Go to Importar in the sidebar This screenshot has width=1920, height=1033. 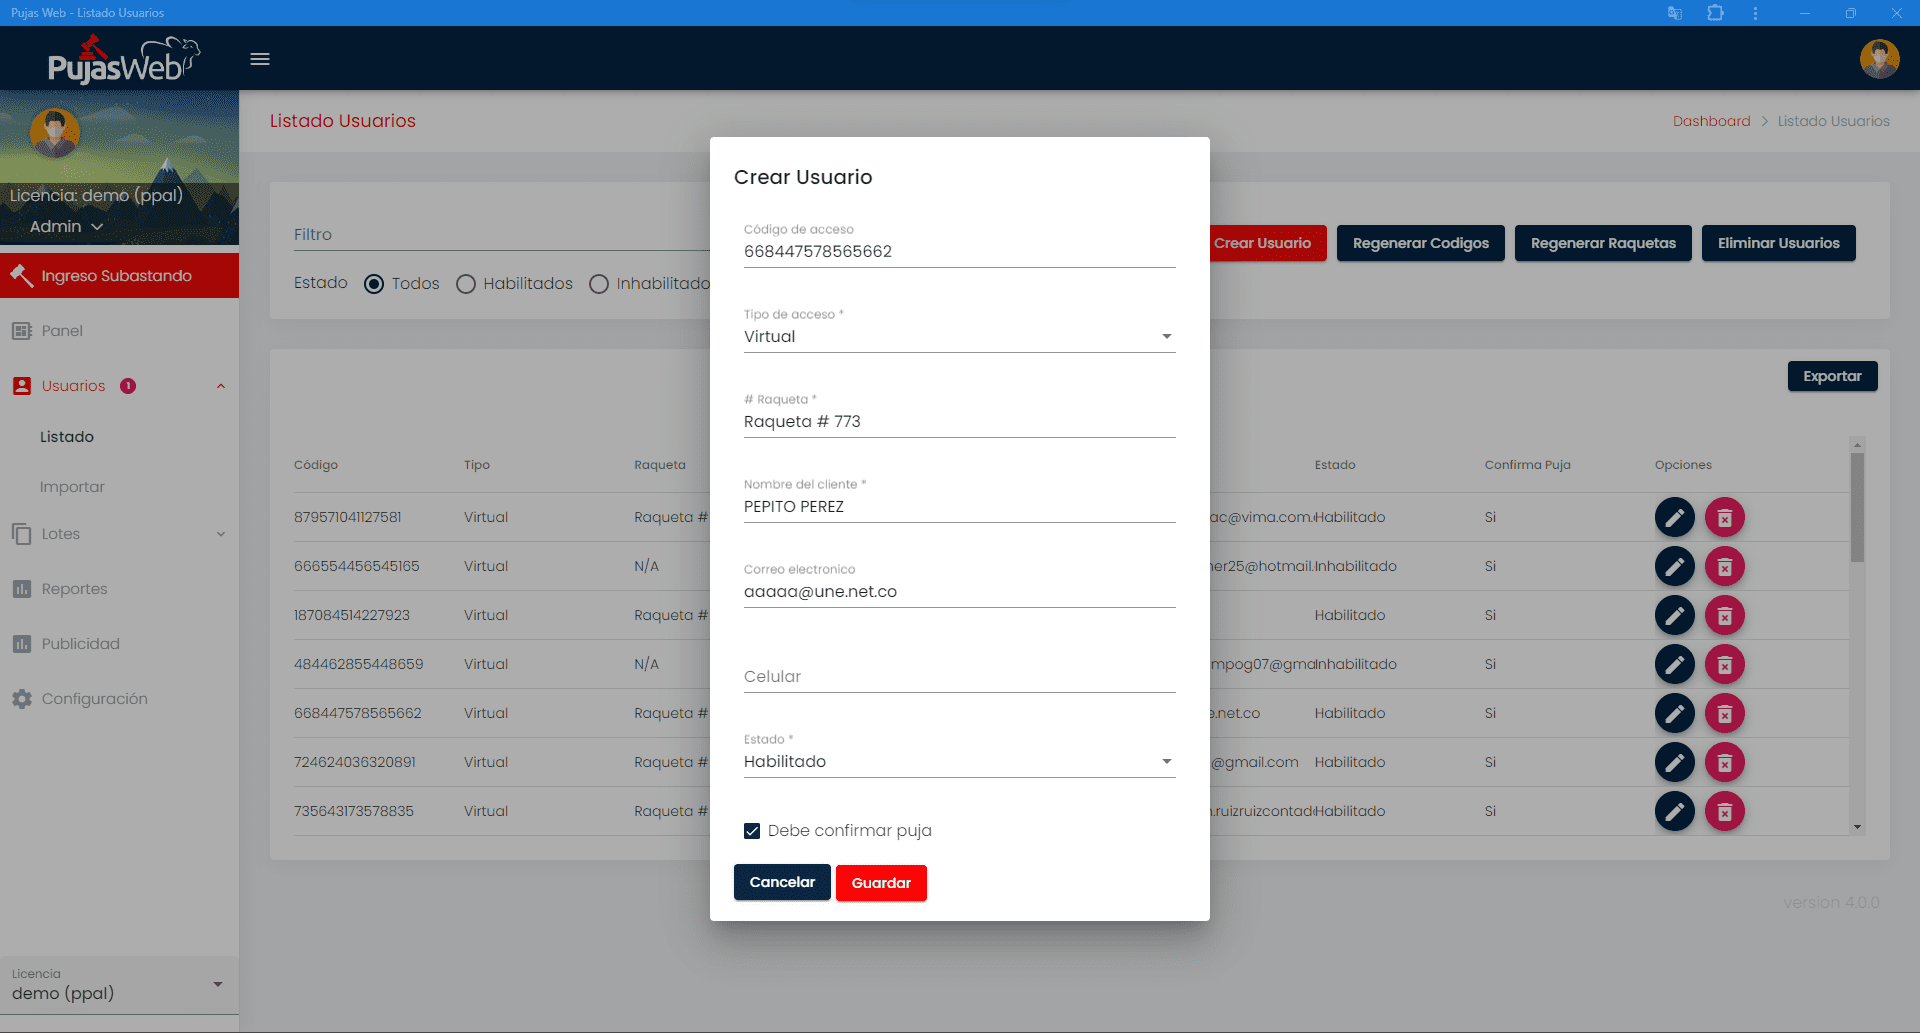(x=72, y=487)
